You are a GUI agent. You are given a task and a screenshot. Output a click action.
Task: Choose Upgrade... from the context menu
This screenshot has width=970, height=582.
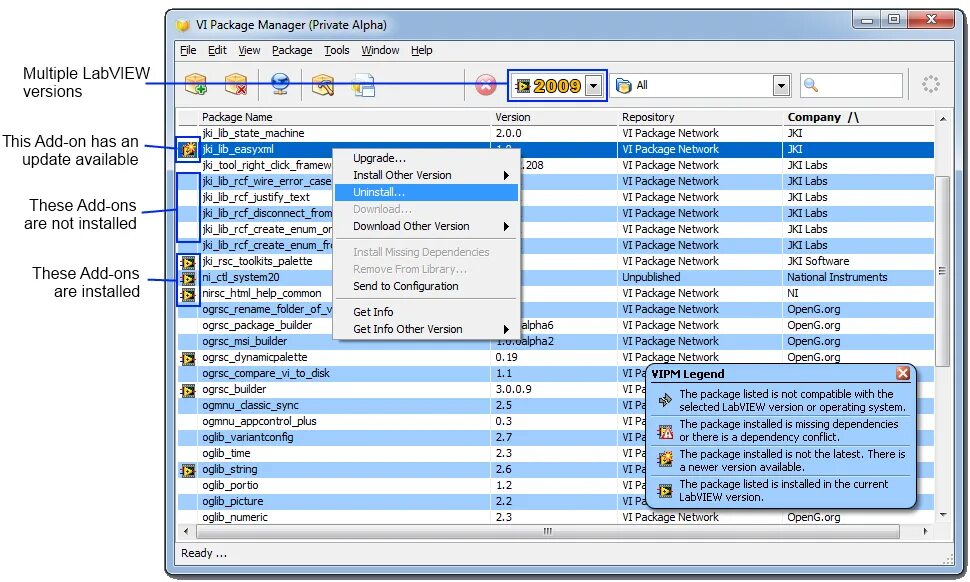[426, 158]
